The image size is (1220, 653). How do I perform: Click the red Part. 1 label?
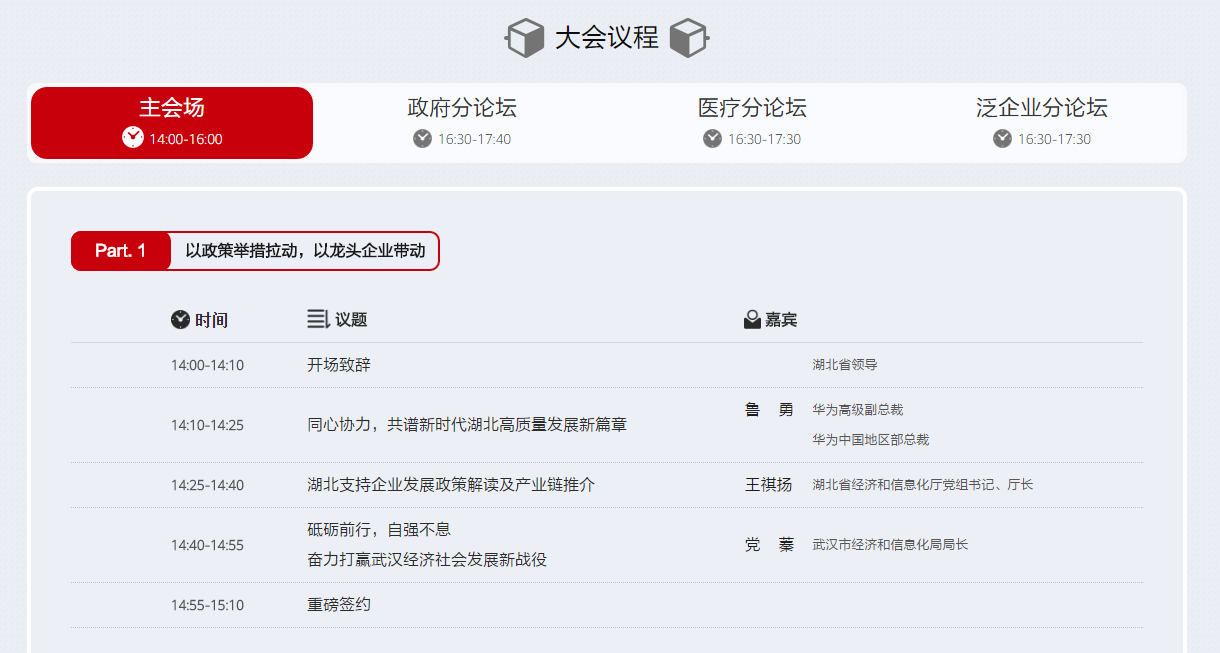point(121,251)
